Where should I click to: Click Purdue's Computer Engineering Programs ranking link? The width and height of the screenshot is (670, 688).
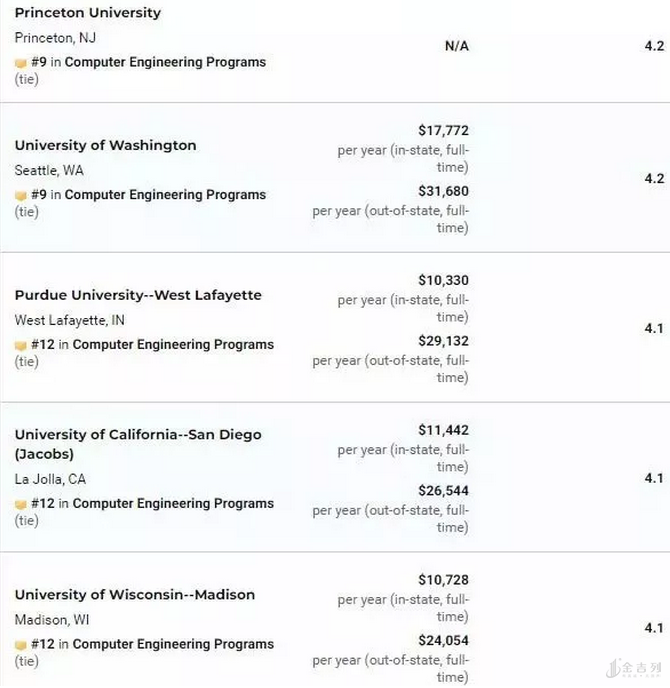click(x=173, y=345)
